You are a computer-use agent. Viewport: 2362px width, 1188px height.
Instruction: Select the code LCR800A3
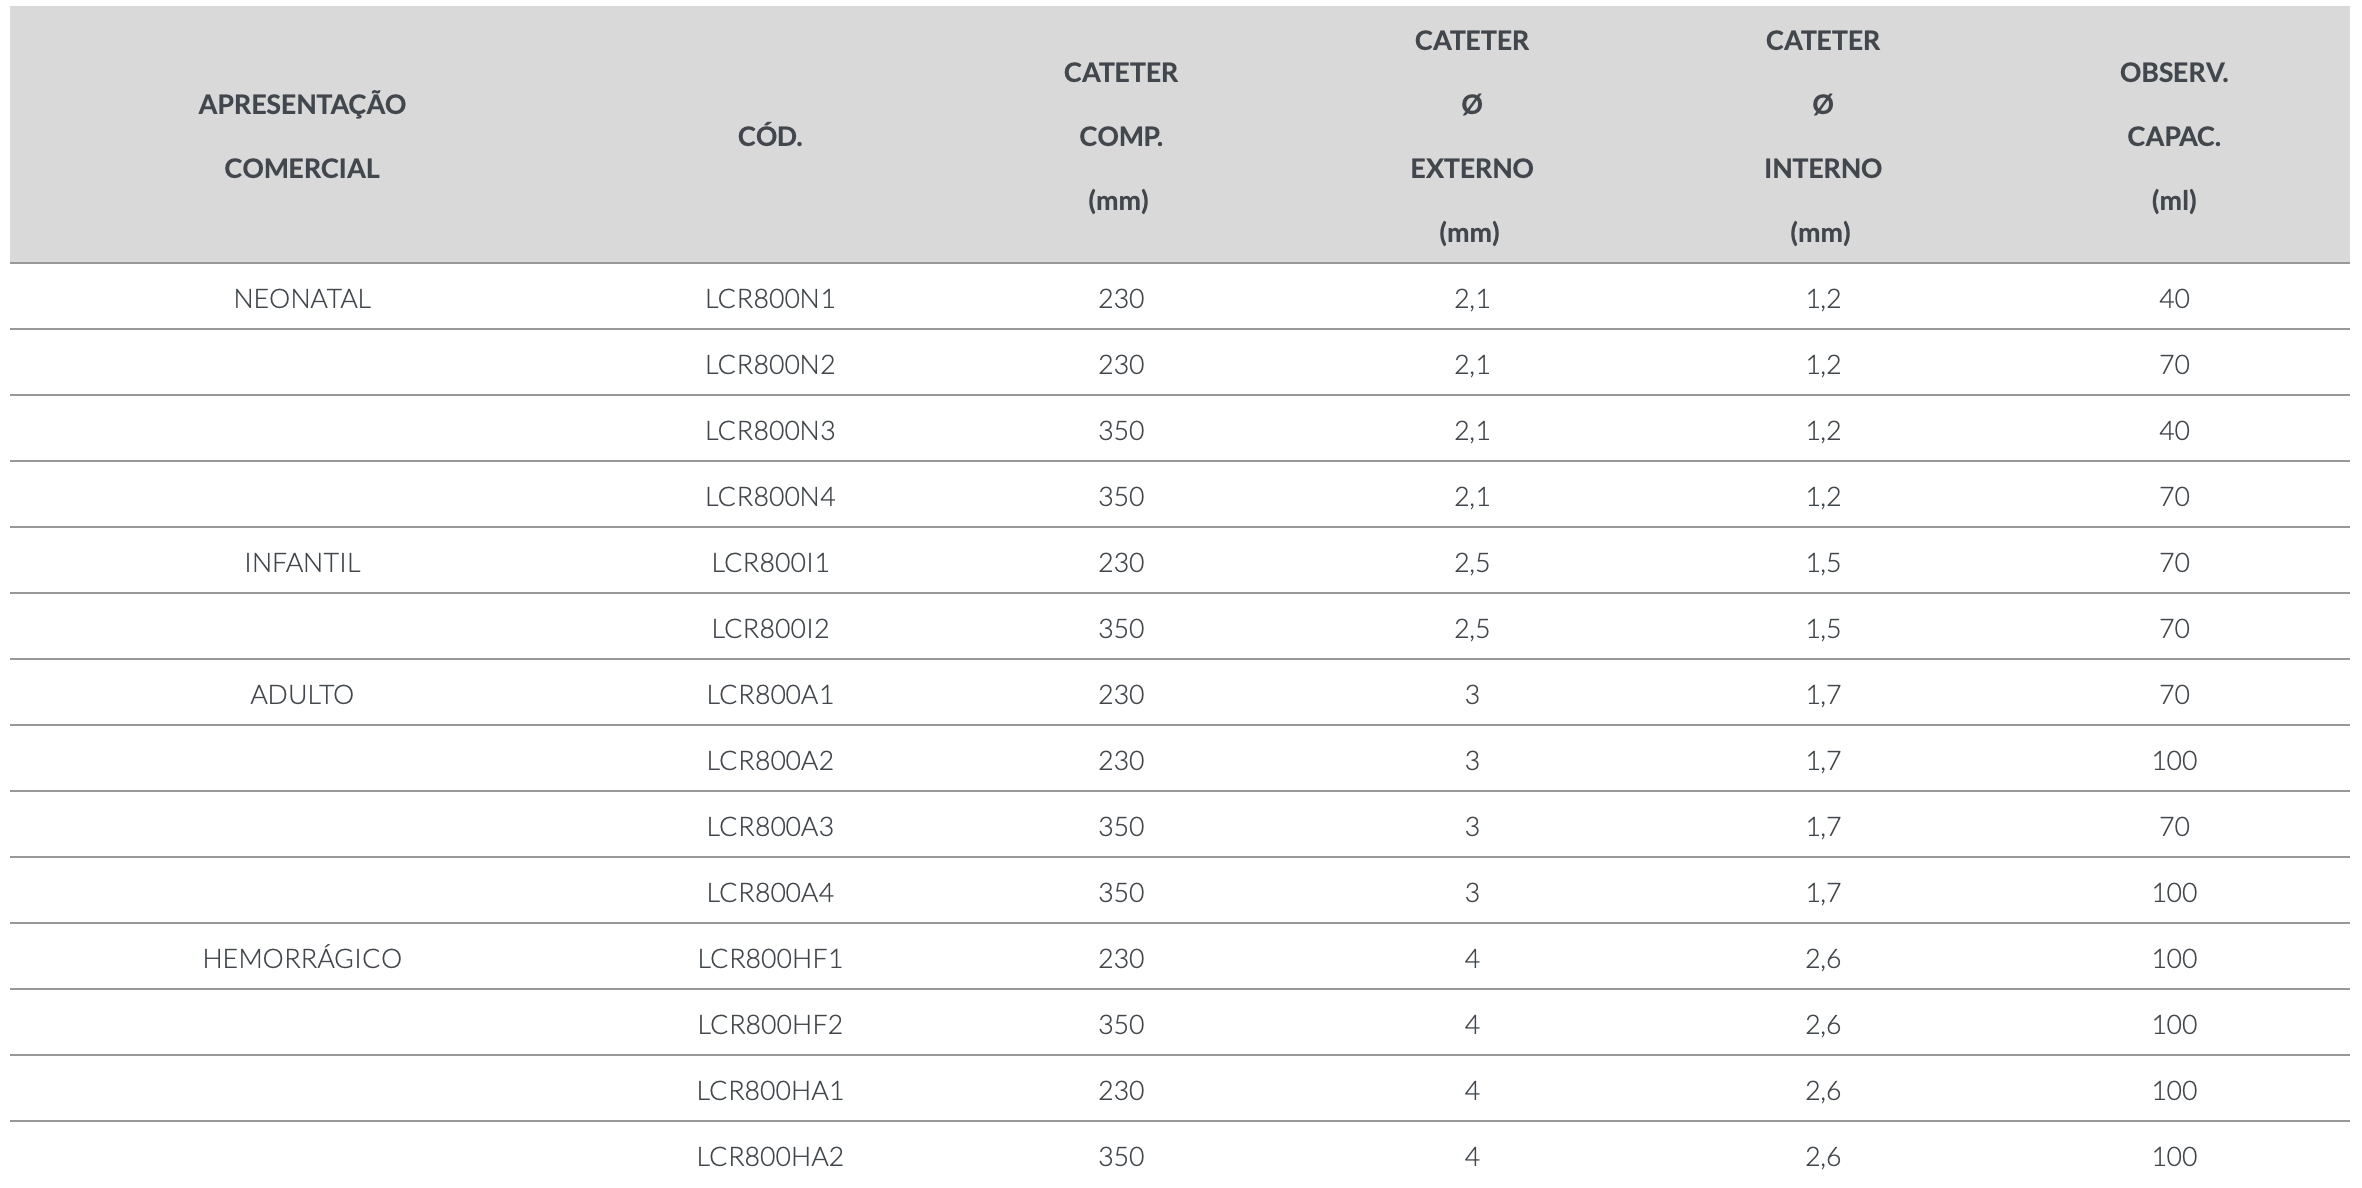coord(770,826)
